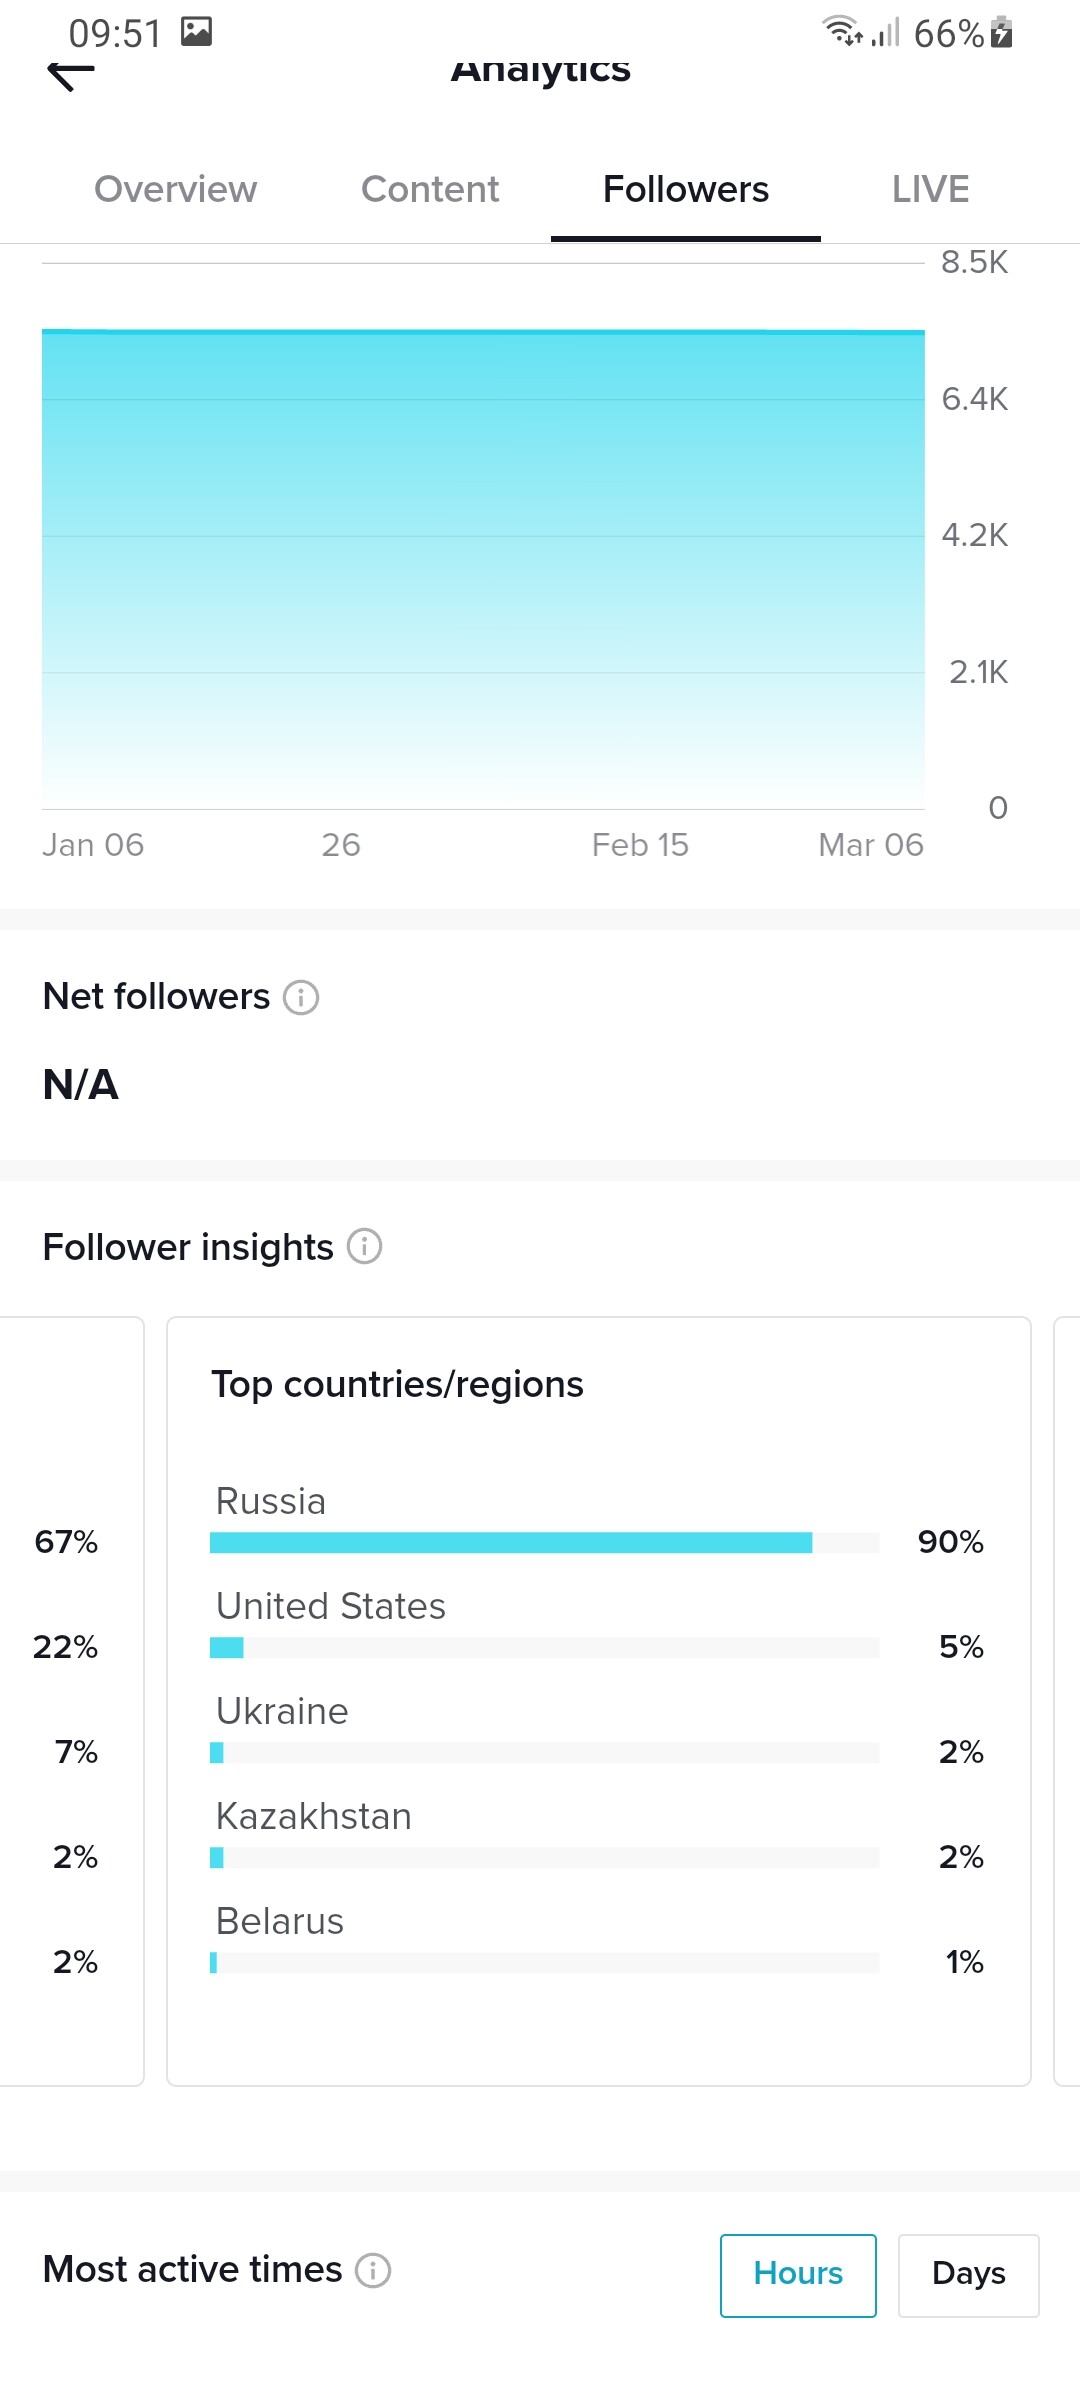1080x2400 pixels.
Task: Open Most active times info icon
Action: [373, 2270]
